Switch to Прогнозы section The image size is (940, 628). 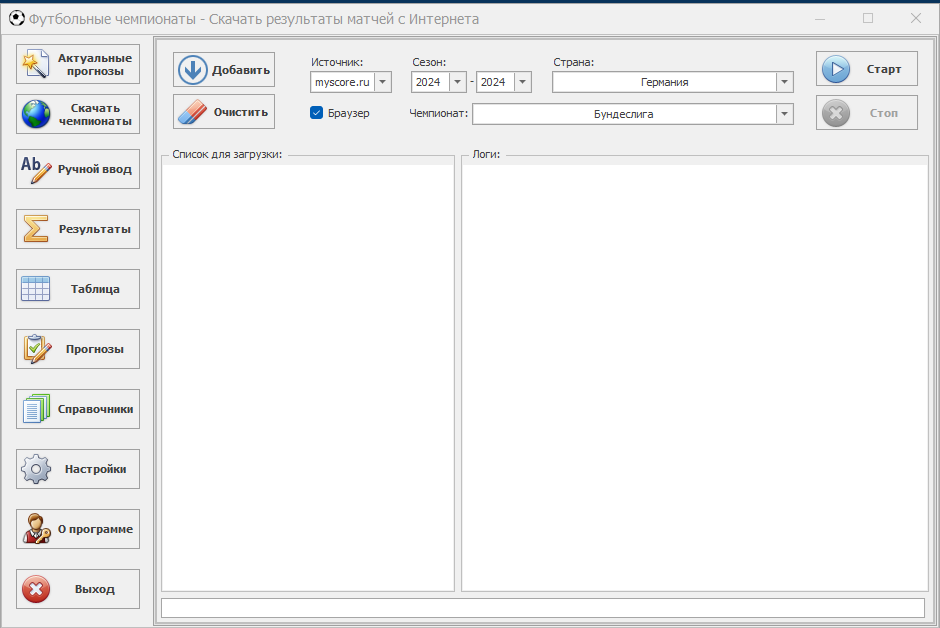(78, 349)
